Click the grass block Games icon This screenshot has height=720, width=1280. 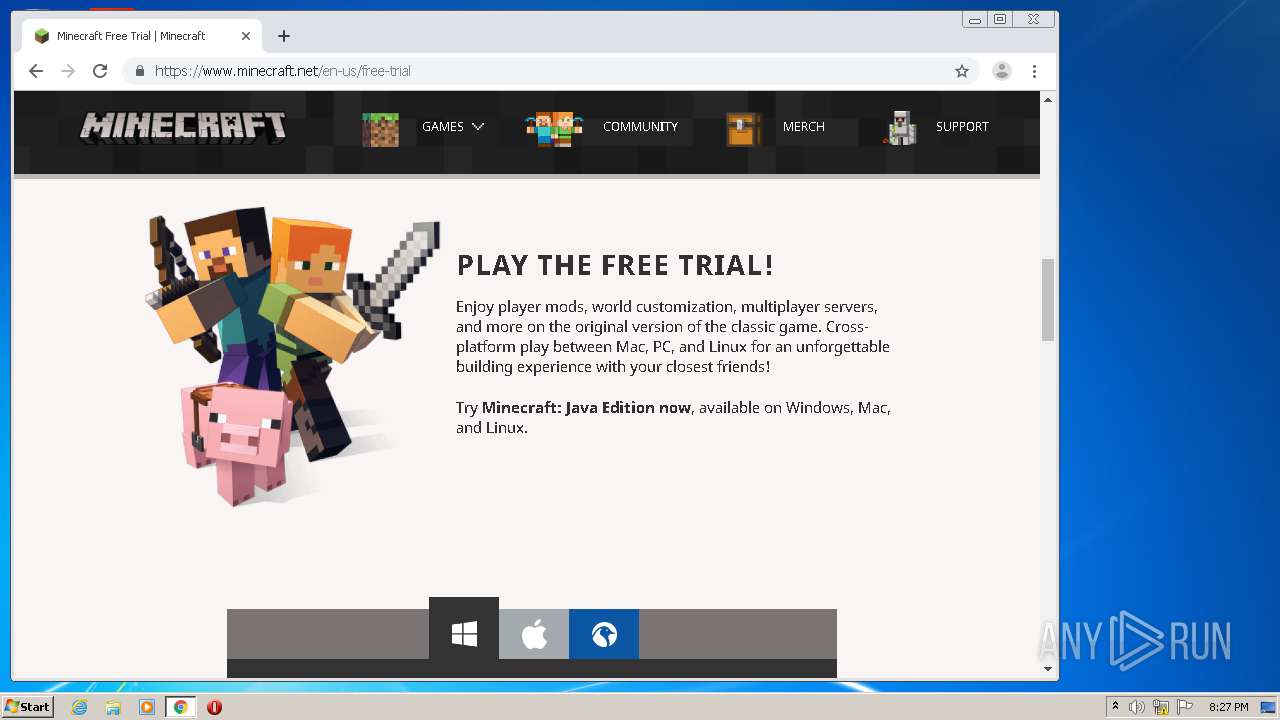(380, 129)
